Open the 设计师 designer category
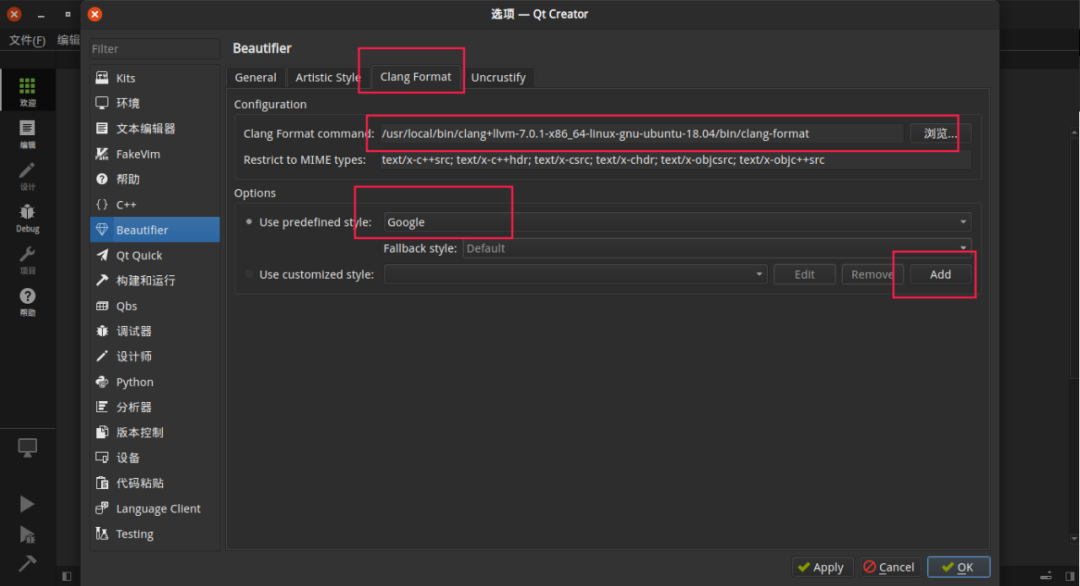 pos(155,357)
